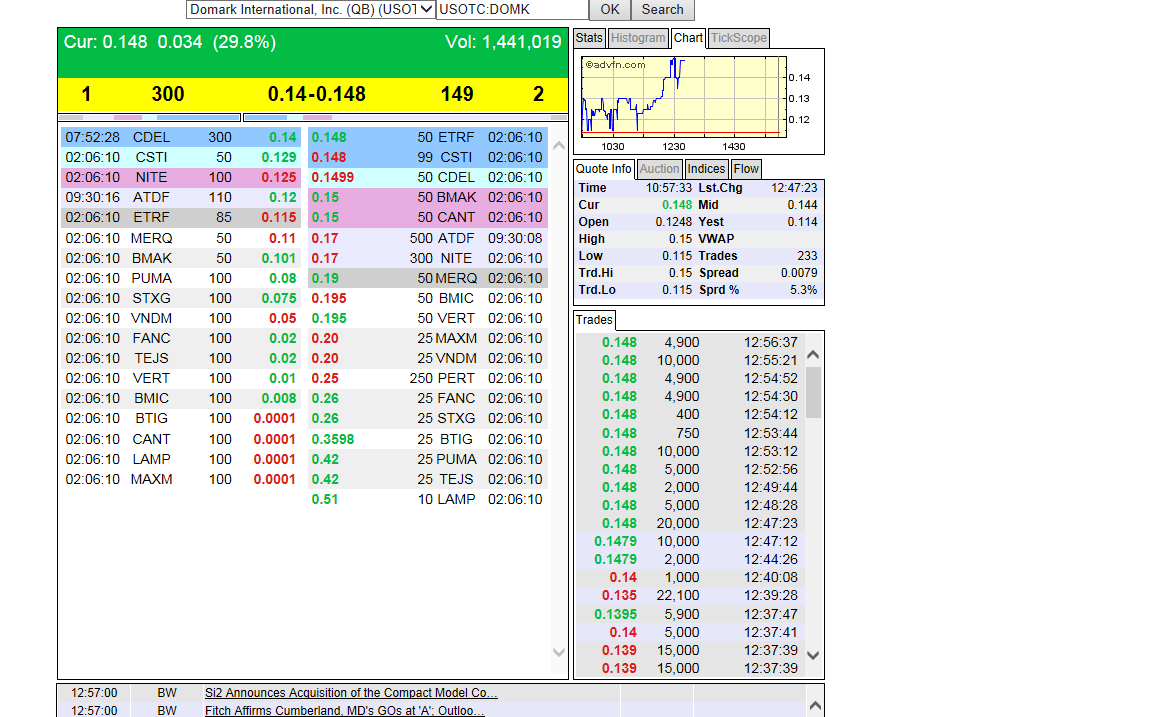Click the CDEL ask at 0.1499
Screen dimensions: 1152x717
[x=428, y=177]
